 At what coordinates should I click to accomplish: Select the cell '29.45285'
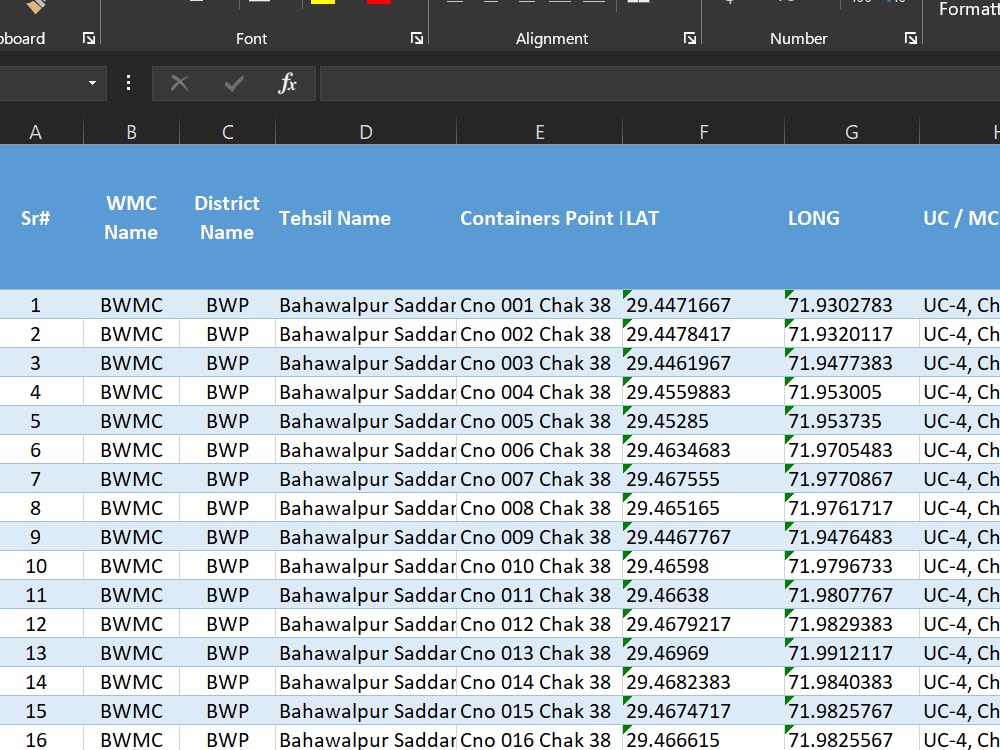(703, 421)
